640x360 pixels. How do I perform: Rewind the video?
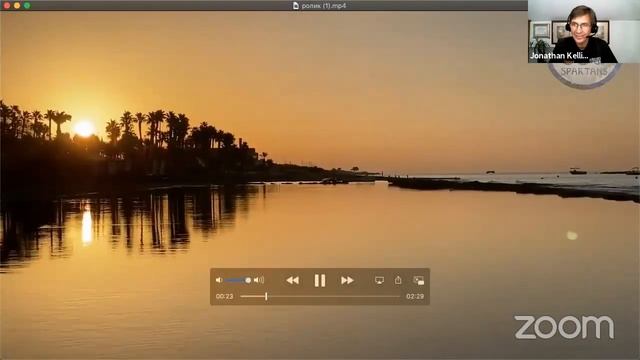[x=292, y=280]
